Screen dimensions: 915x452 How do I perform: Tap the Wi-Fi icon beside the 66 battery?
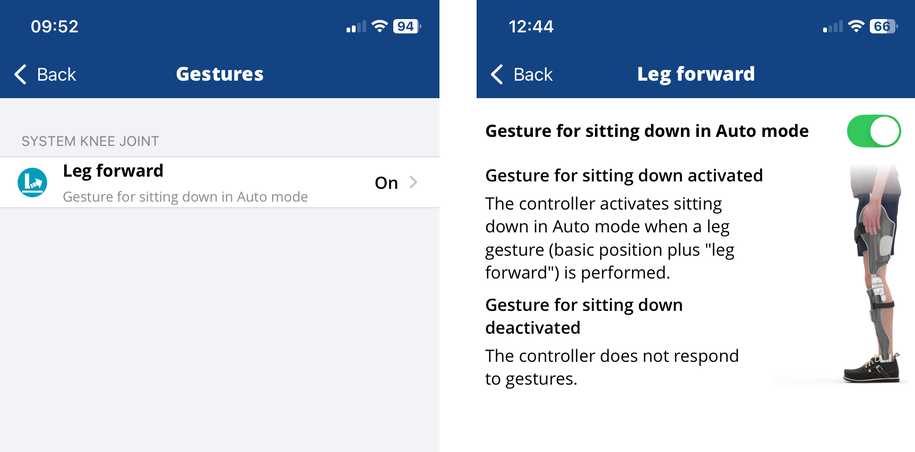[856, 27]
